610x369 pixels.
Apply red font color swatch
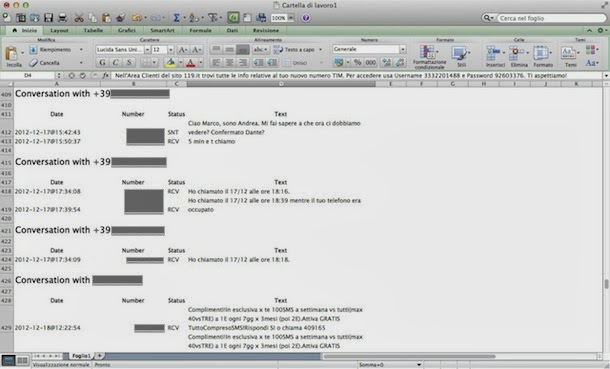pos(191,62)
